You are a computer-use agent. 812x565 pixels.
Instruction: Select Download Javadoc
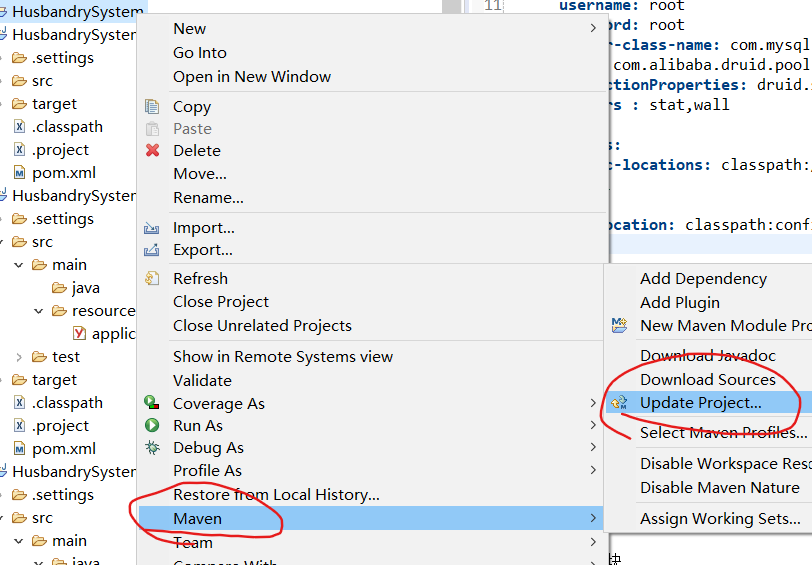[x=708, y=356]
